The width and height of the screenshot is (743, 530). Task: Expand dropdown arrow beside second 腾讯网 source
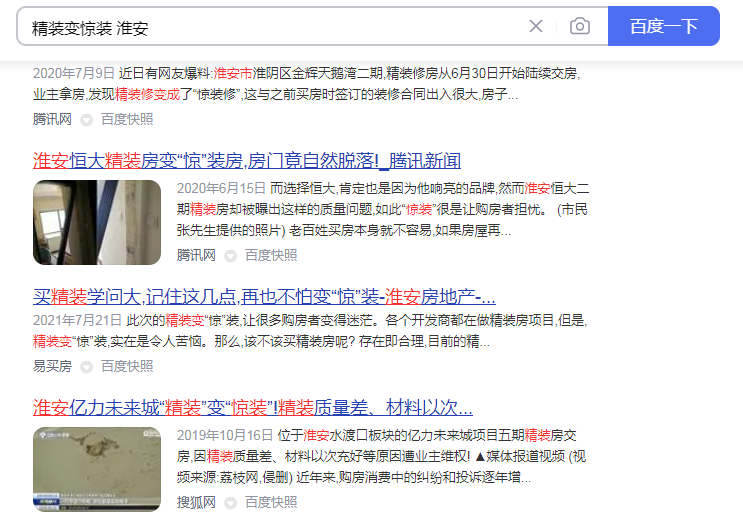pyautogui.click(x=230, y=256)
